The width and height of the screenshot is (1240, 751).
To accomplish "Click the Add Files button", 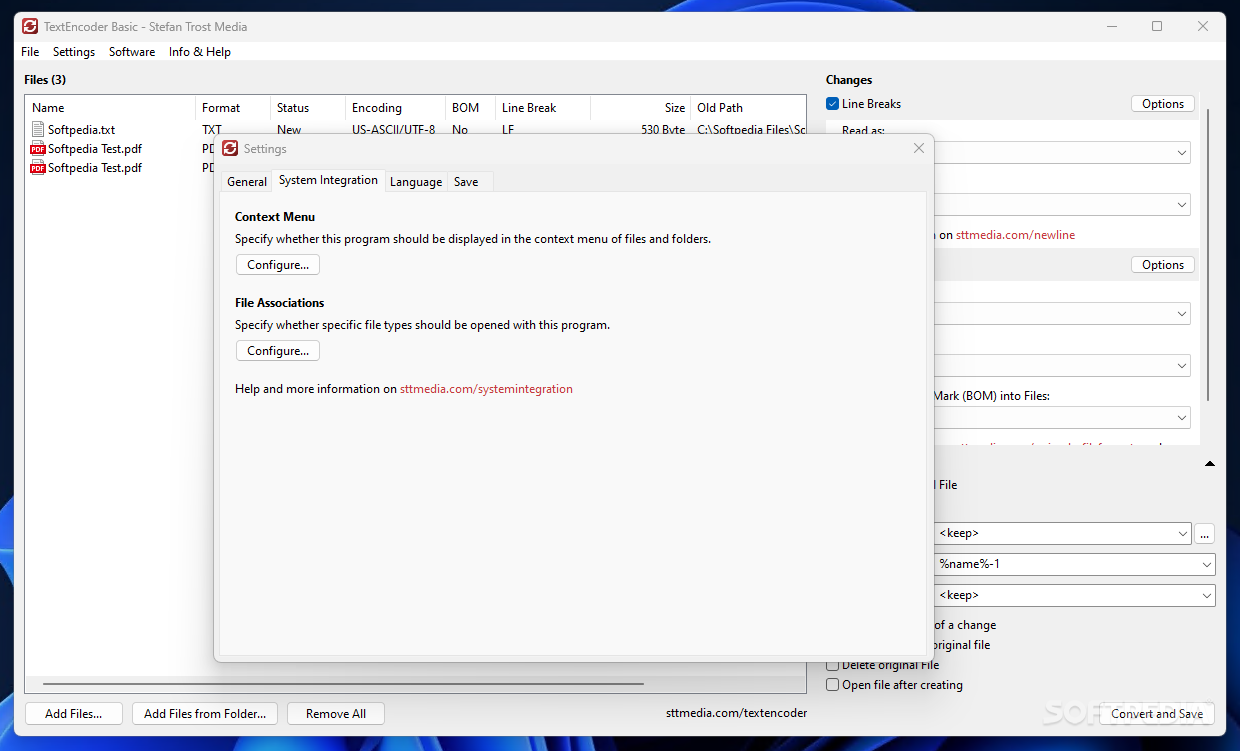I will point(74,714).
